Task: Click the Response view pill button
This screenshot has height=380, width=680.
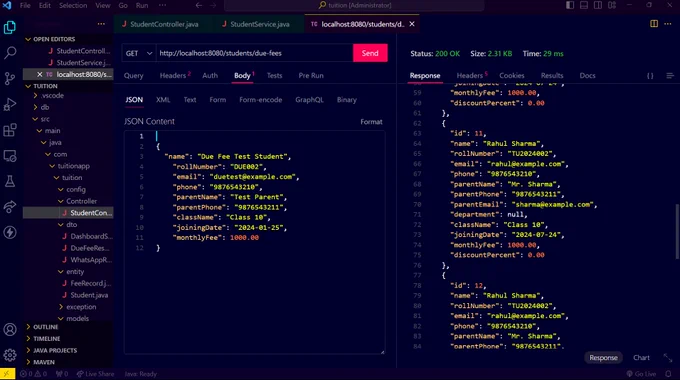Action: coord(603,358)
